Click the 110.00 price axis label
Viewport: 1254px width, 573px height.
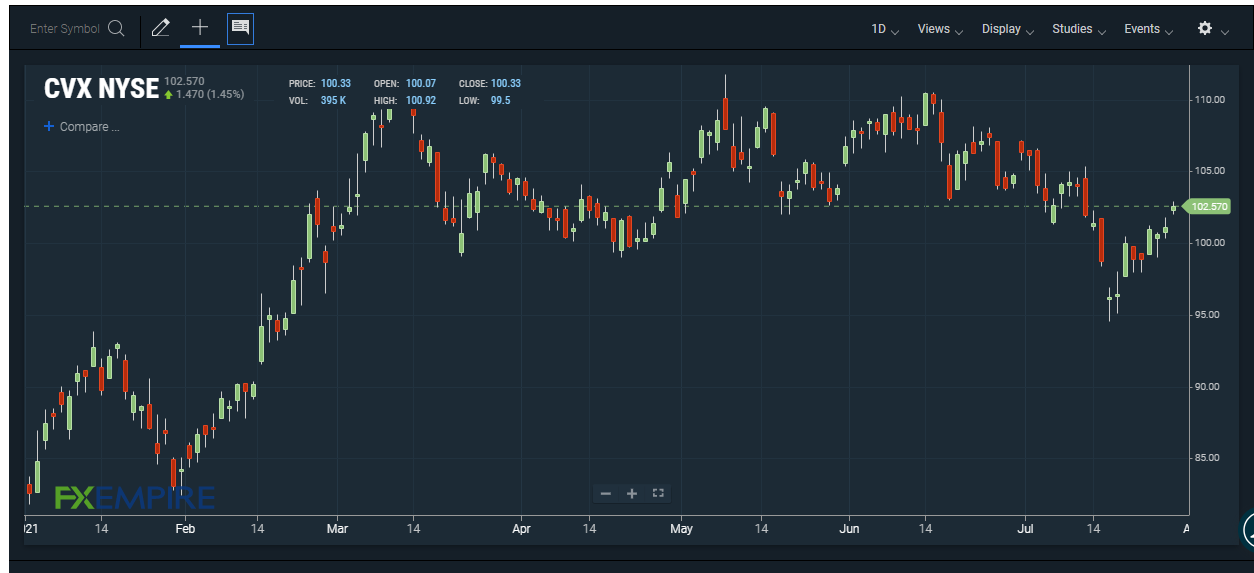tap(1209, 100)
